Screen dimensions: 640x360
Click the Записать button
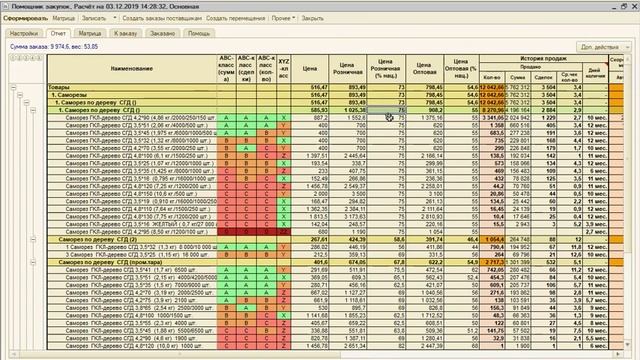pos(94,18)
